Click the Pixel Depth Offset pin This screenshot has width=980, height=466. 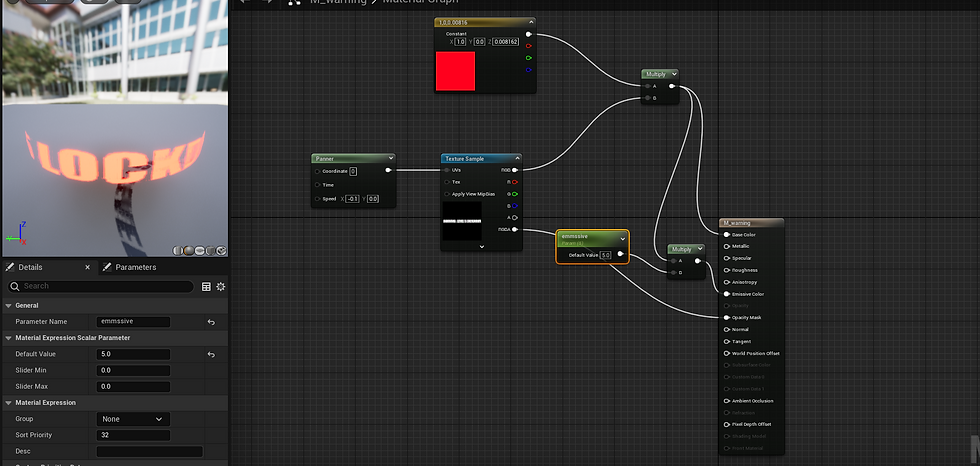726,424
